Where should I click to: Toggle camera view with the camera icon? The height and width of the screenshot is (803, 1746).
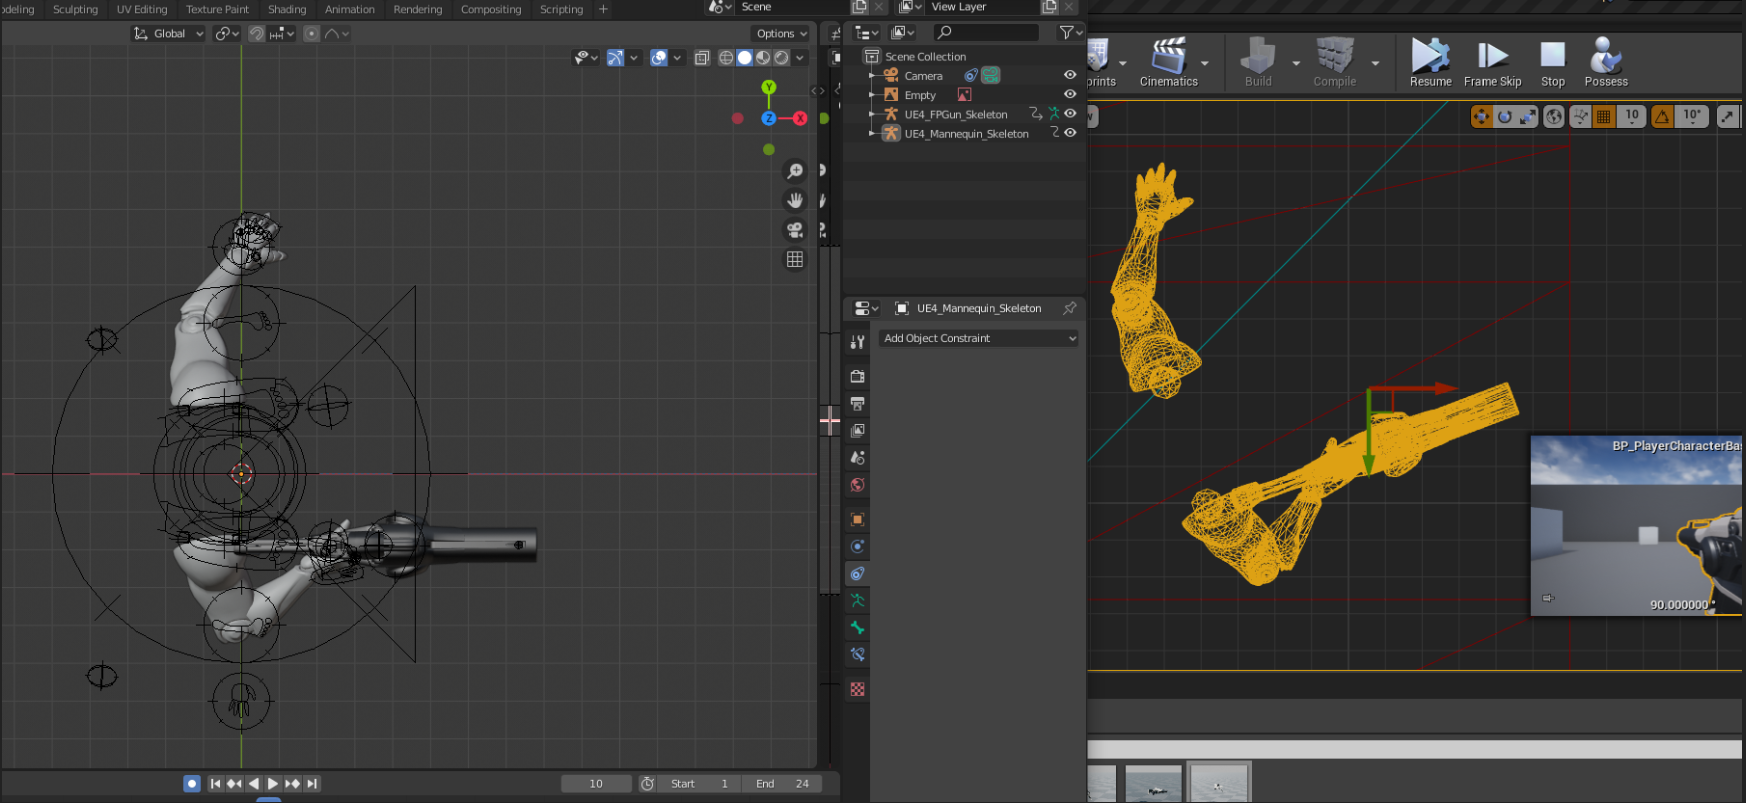pos(795,230)
